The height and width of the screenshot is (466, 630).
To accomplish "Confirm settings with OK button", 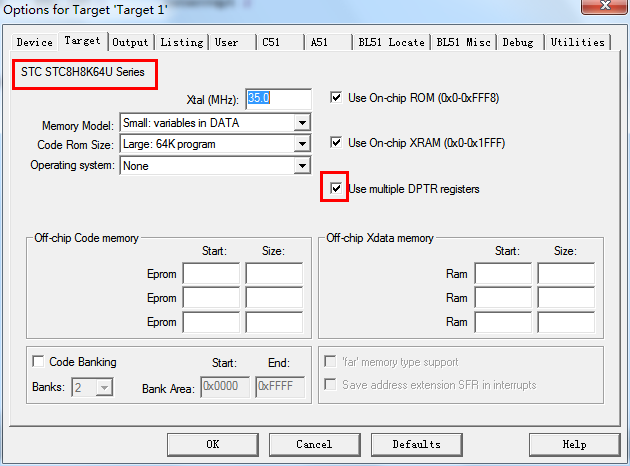I will (213, 444).
